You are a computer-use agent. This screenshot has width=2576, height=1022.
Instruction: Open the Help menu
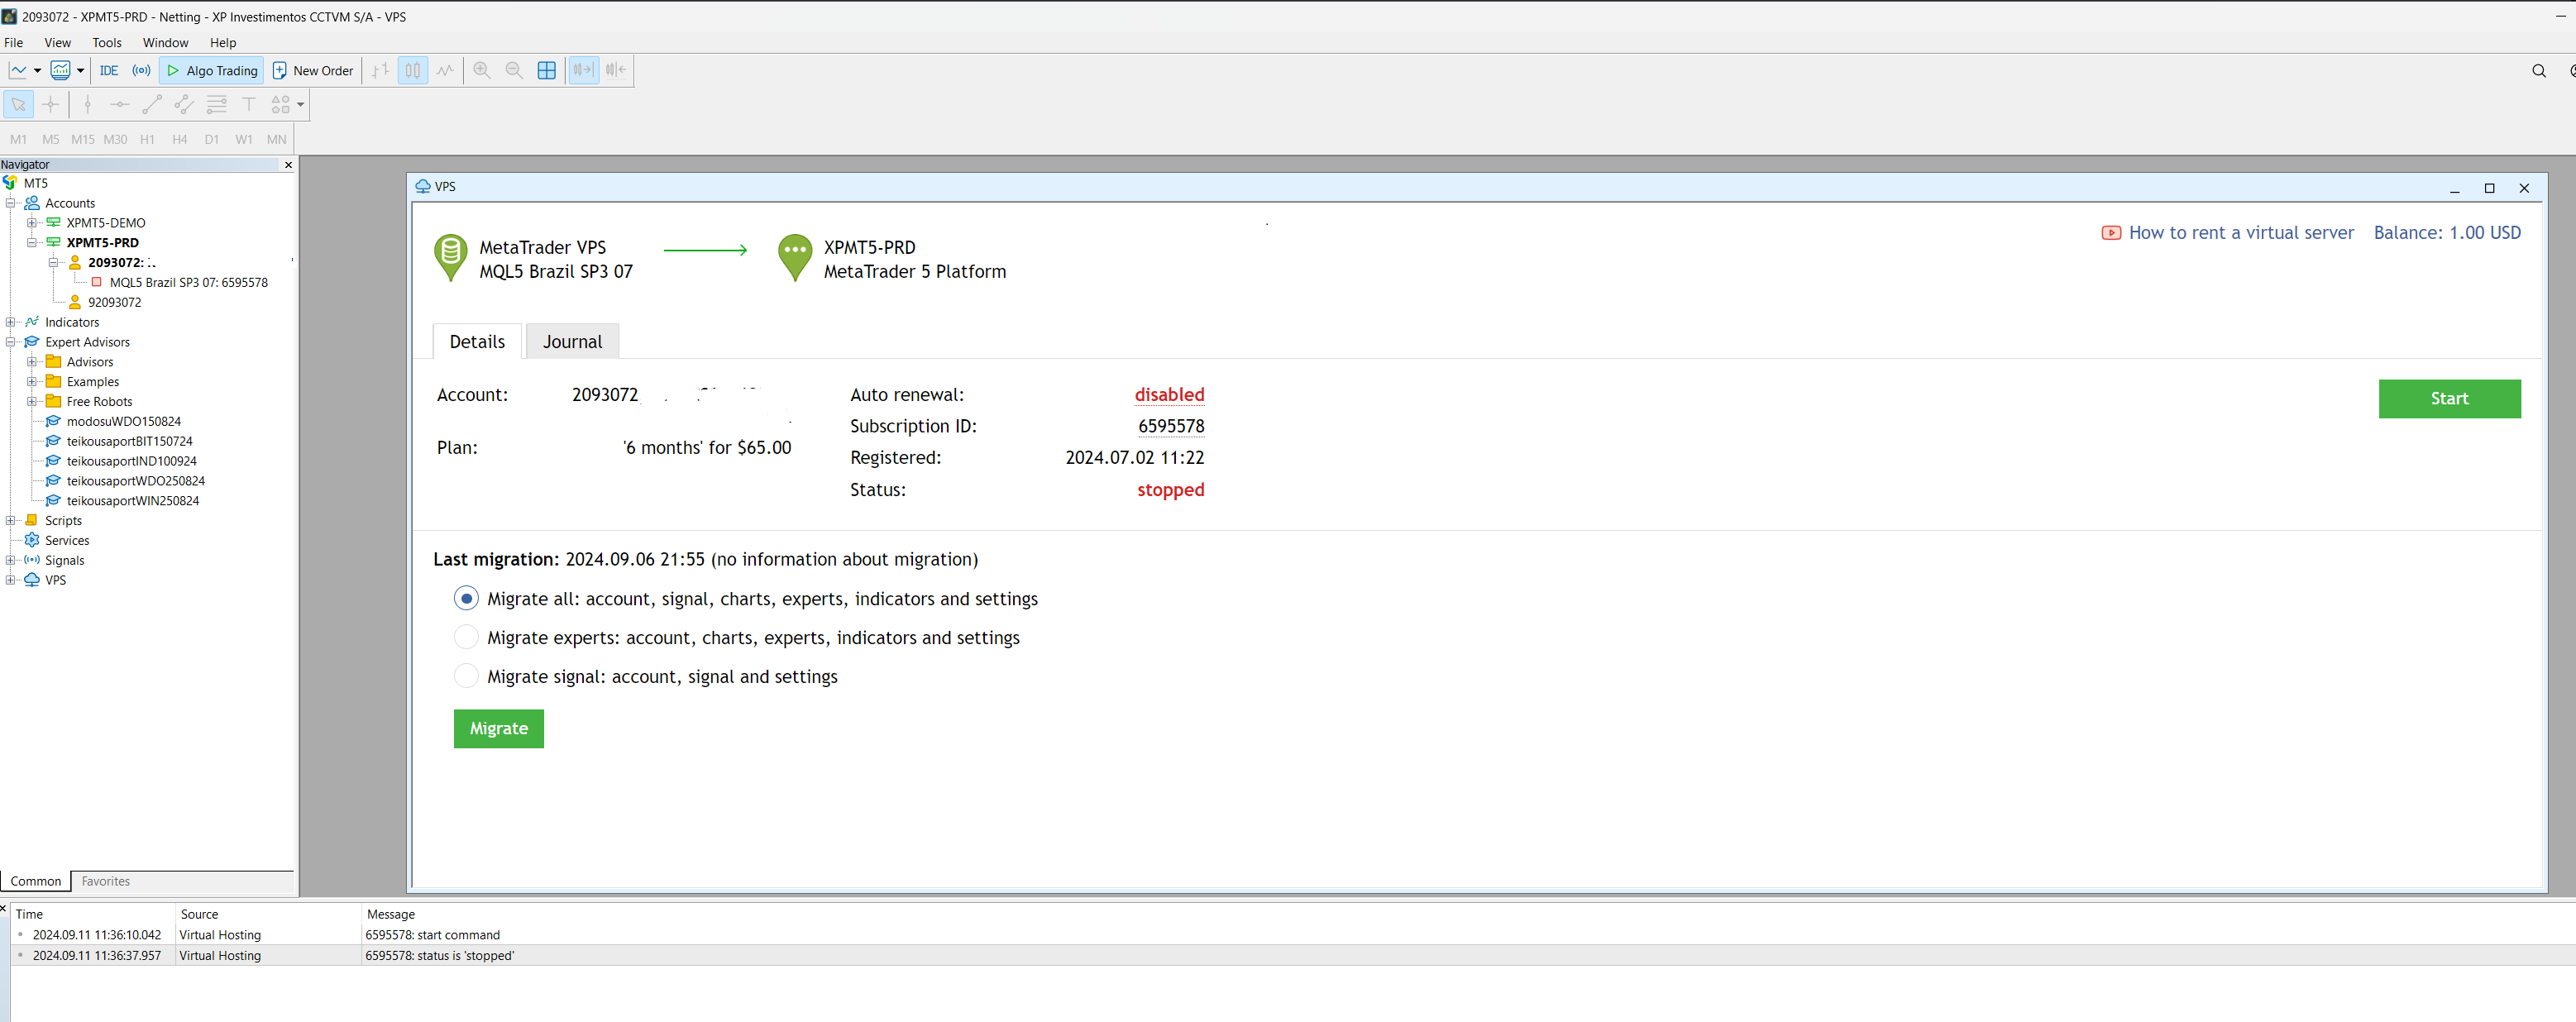click(223, 42)
